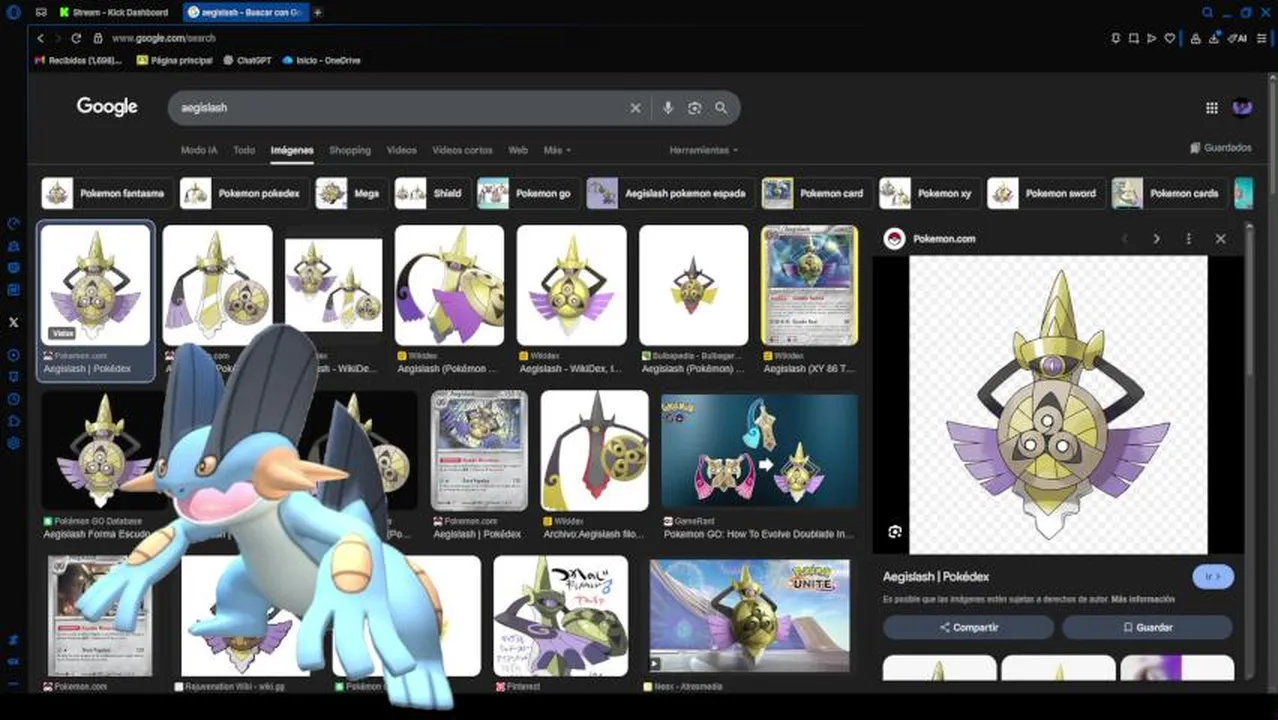Switch to Stream - Kick Dashboard tab
Screen dimensions: 1278x720
coord(114,12)
